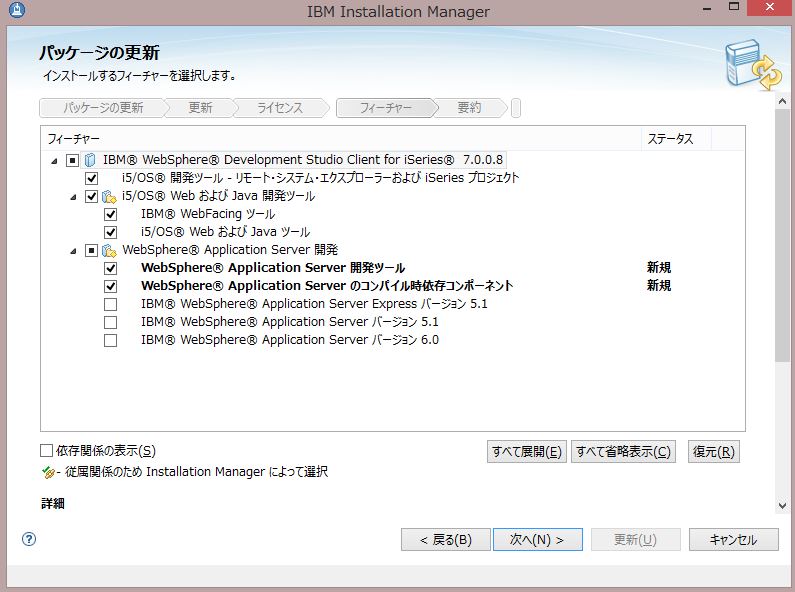Click the package icon for WebSphere Development Studio Client
The width and height of the screenshot is (795, 592).
[x=90, y=160]
